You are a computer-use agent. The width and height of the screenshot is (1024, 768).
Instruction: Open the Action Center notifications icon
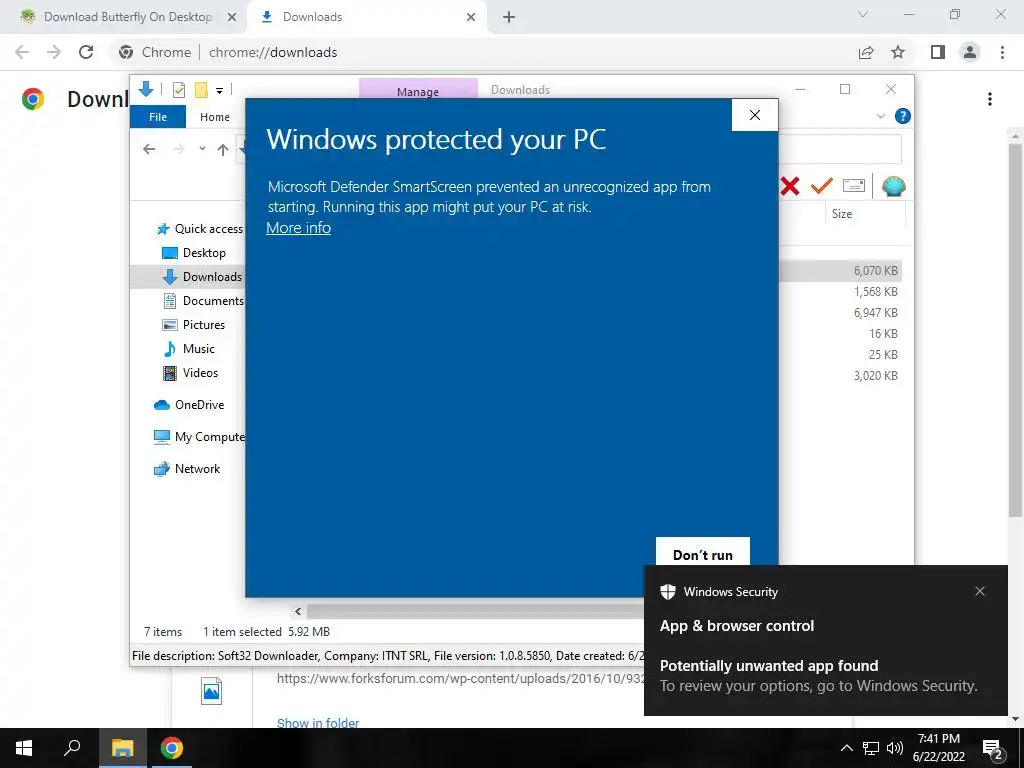(993, 749)
